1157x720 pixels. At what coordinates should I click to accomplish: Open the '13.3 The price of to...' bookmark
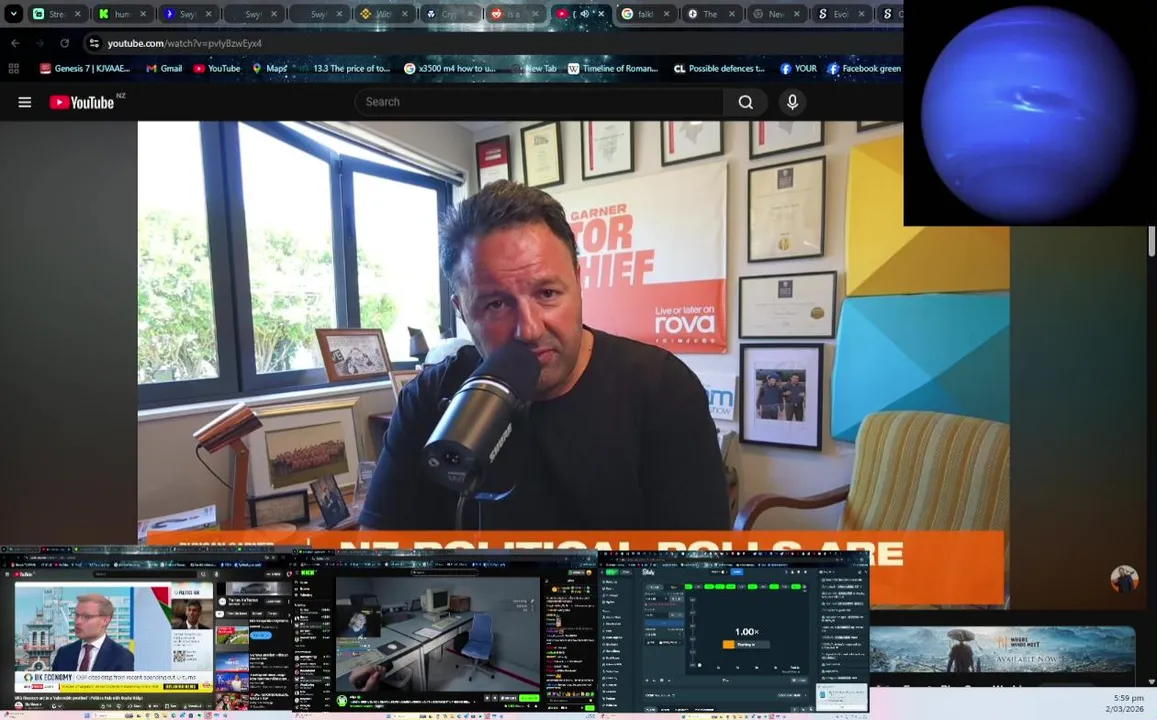(344, 69)
